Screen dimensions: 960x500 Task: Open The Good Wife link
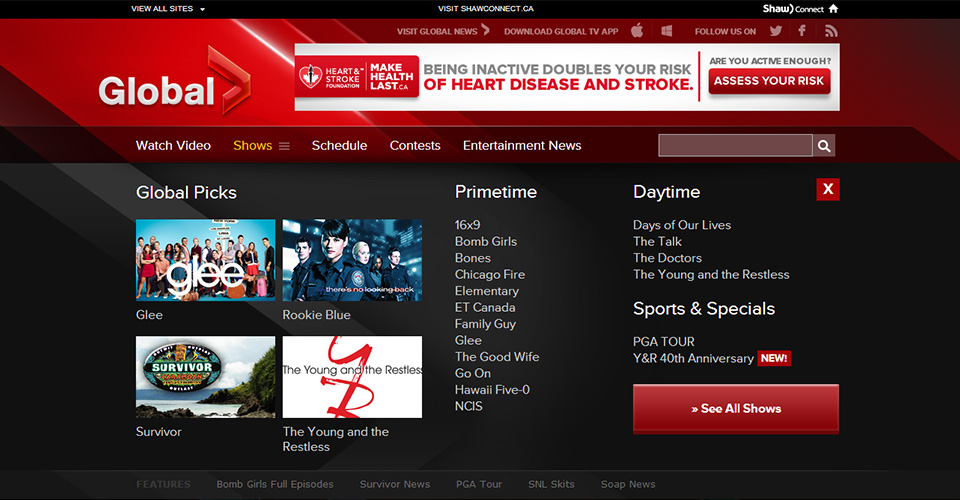[497, 357]
